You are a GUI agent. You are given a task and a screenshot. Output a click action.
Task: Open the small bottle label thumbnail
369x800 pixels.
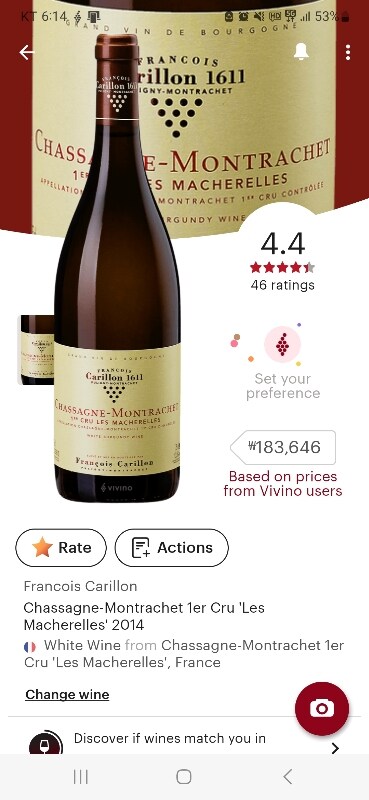(x=36, y=349)
